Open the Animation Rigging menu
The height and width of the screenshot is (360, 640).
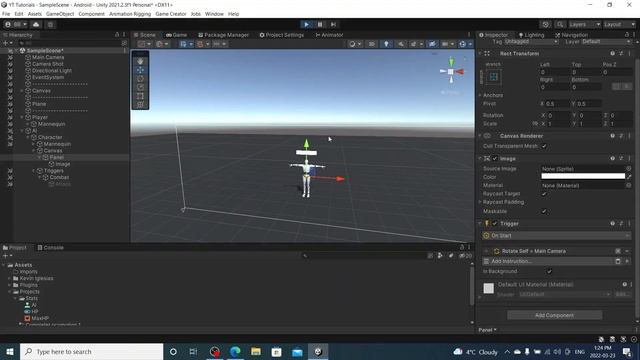(130, 14)
